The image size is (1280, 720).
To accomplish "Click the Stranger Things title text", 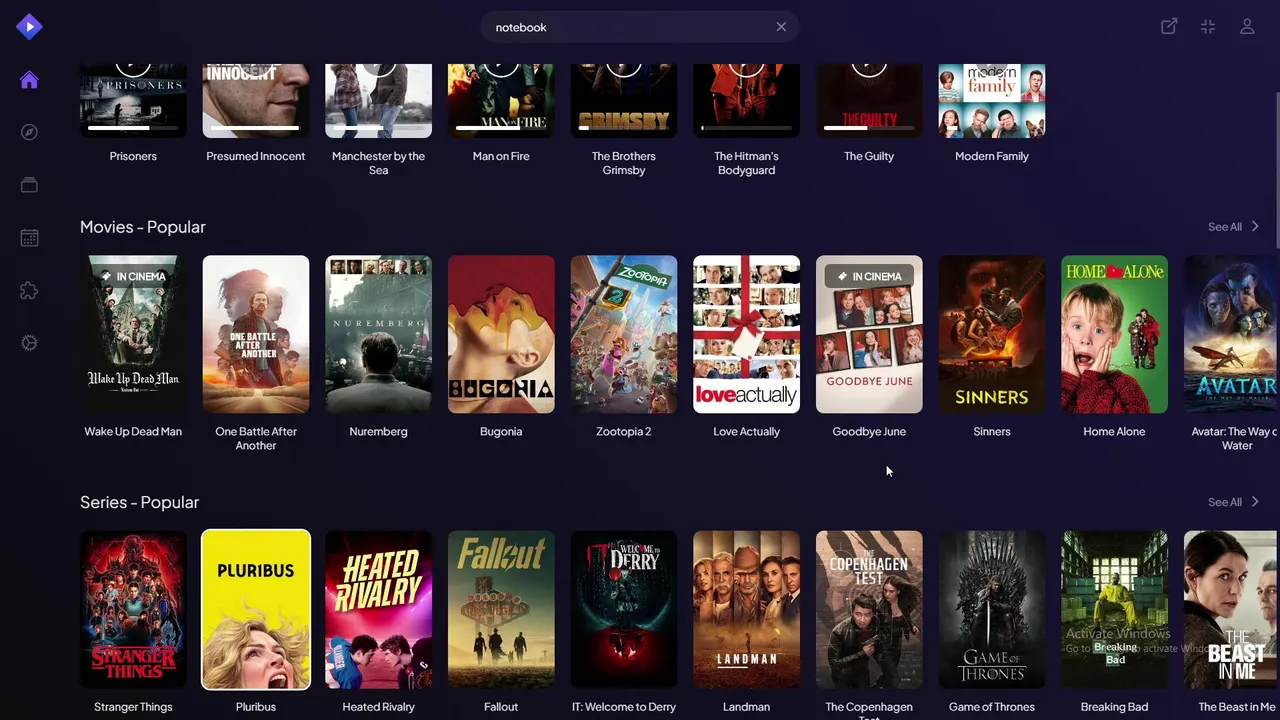I will [x=133, y=707].
